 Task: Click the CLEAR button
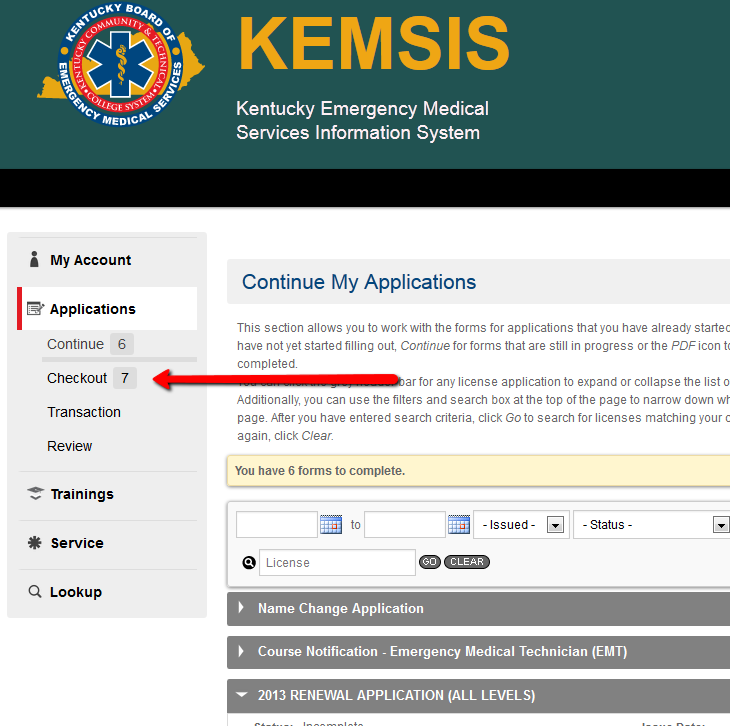pos(467,562)
